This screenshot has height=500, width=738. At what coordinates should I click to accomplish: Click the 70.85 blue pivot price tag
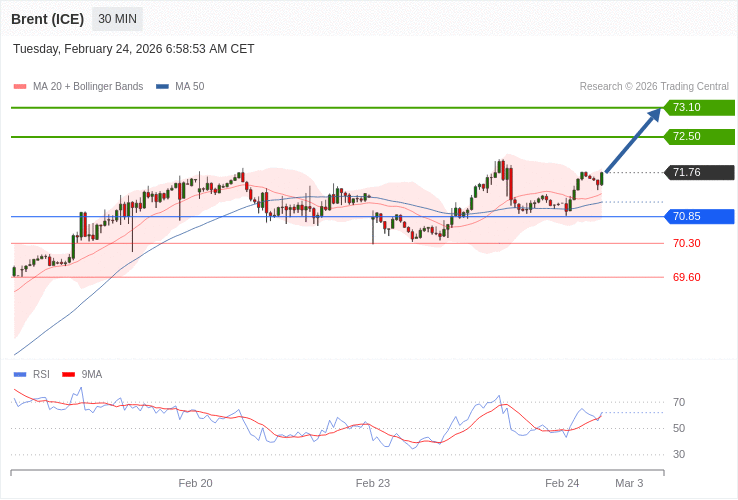[699, 216]
